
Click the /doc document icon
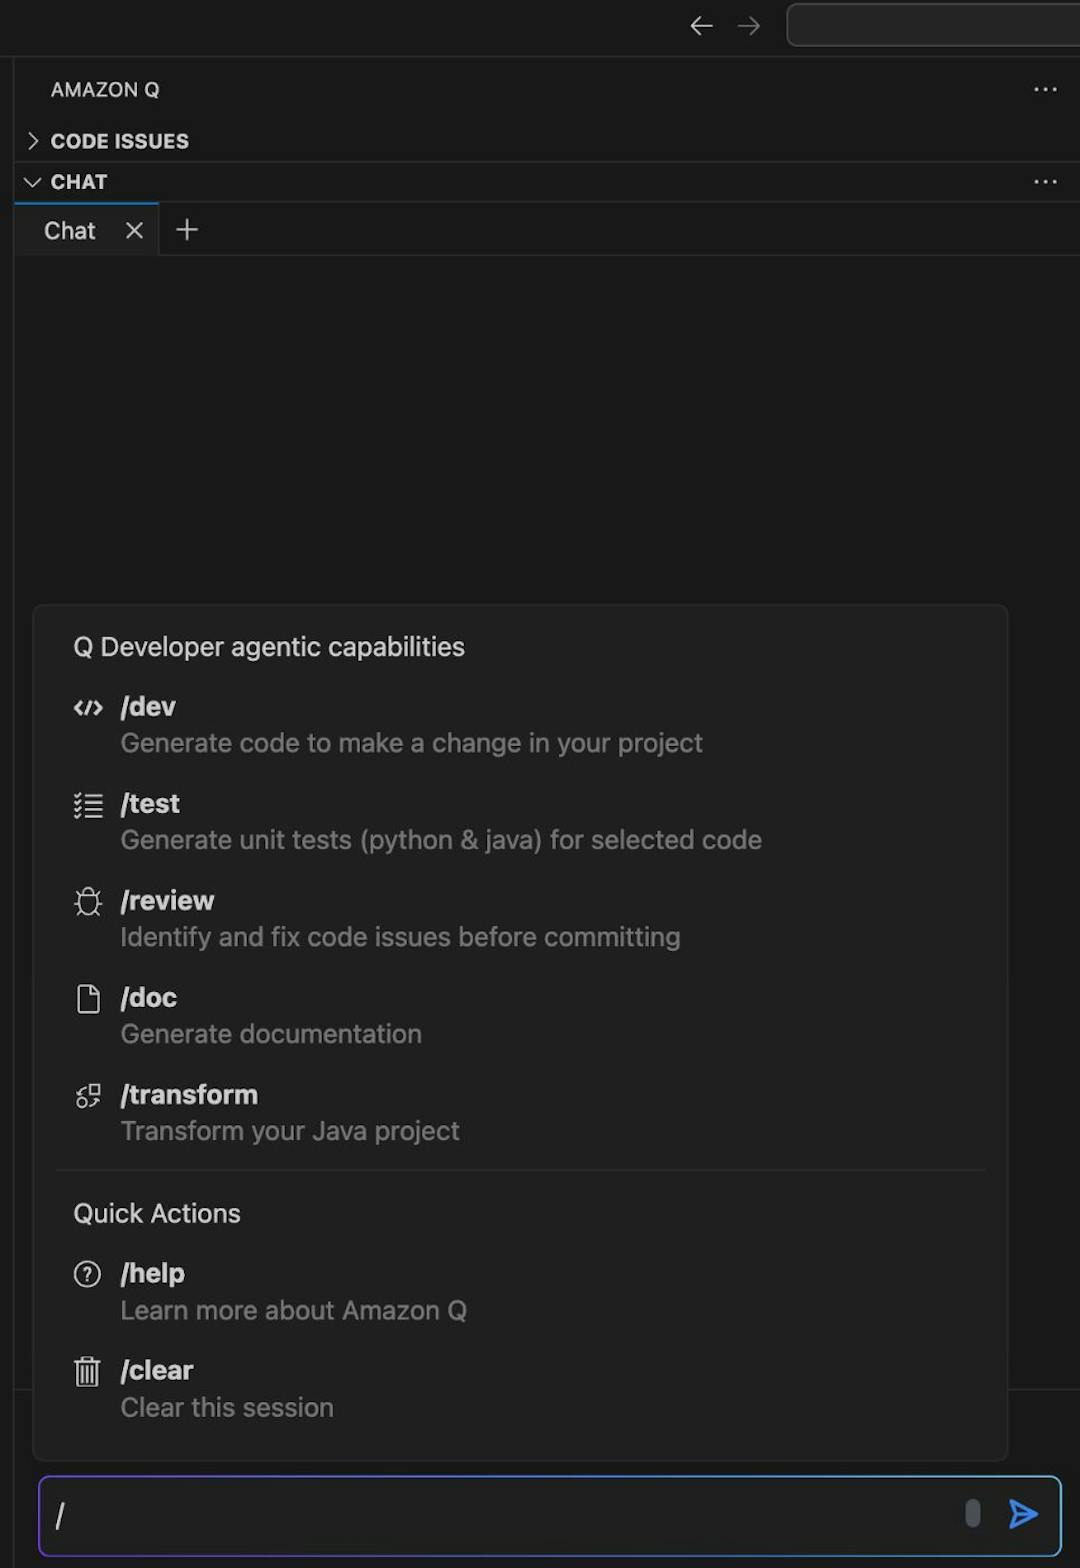[x=87, y=998]
